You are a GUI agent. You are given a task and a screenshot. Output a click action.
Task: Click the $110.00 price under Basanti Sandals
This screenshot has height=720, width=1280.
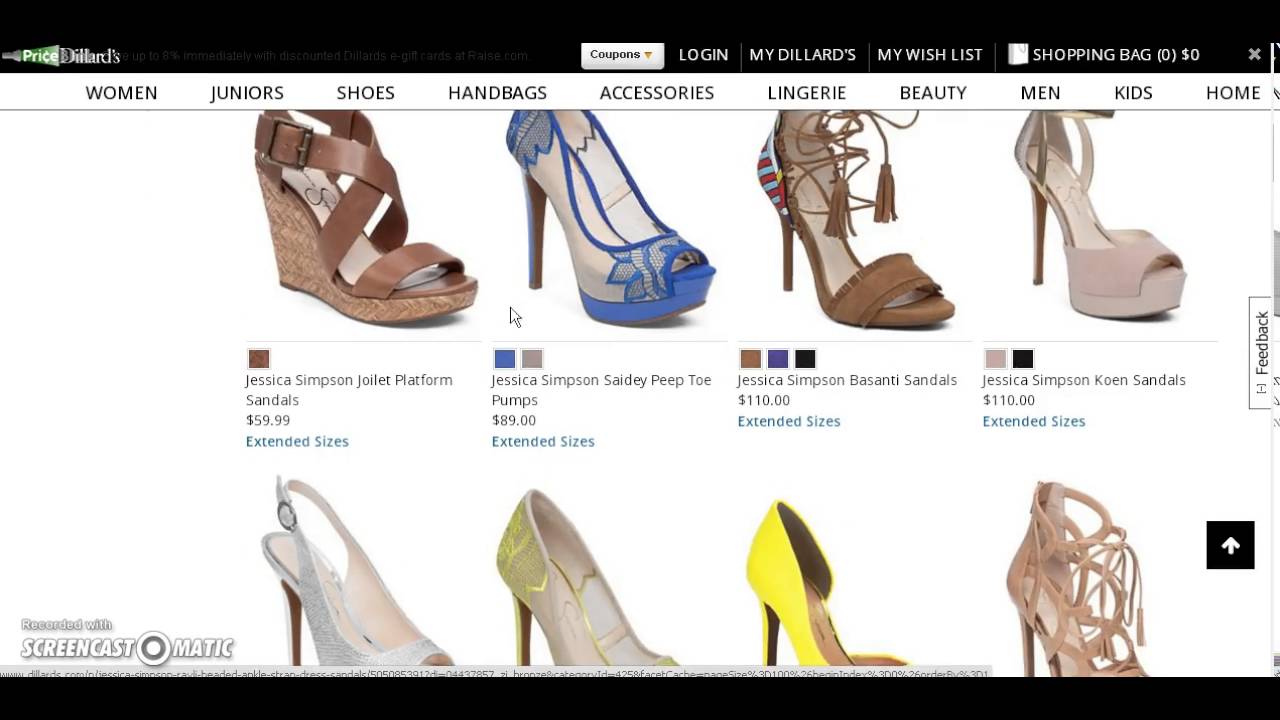point(764,400)
